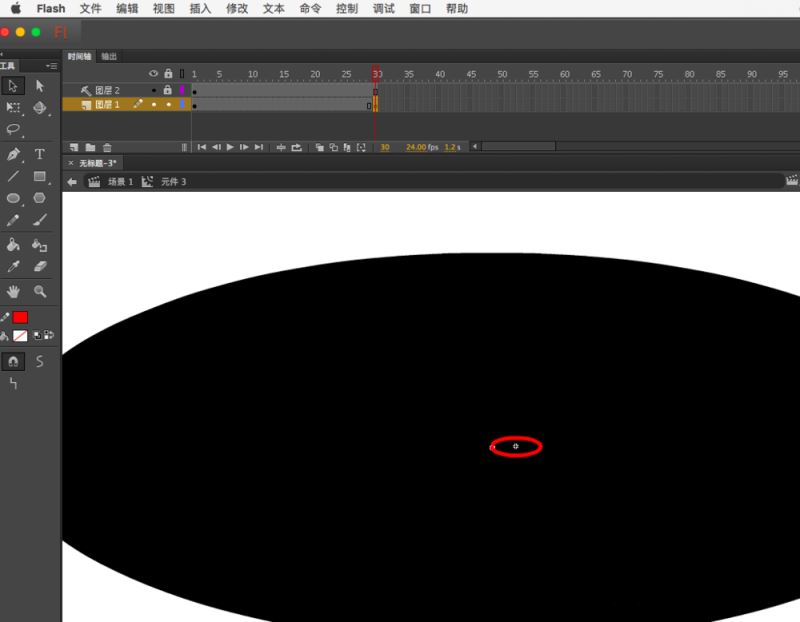The height and width of the screenshot is (622, 800).
Task: Switch to the 输出 tab
Action: [x=109, y=56]
